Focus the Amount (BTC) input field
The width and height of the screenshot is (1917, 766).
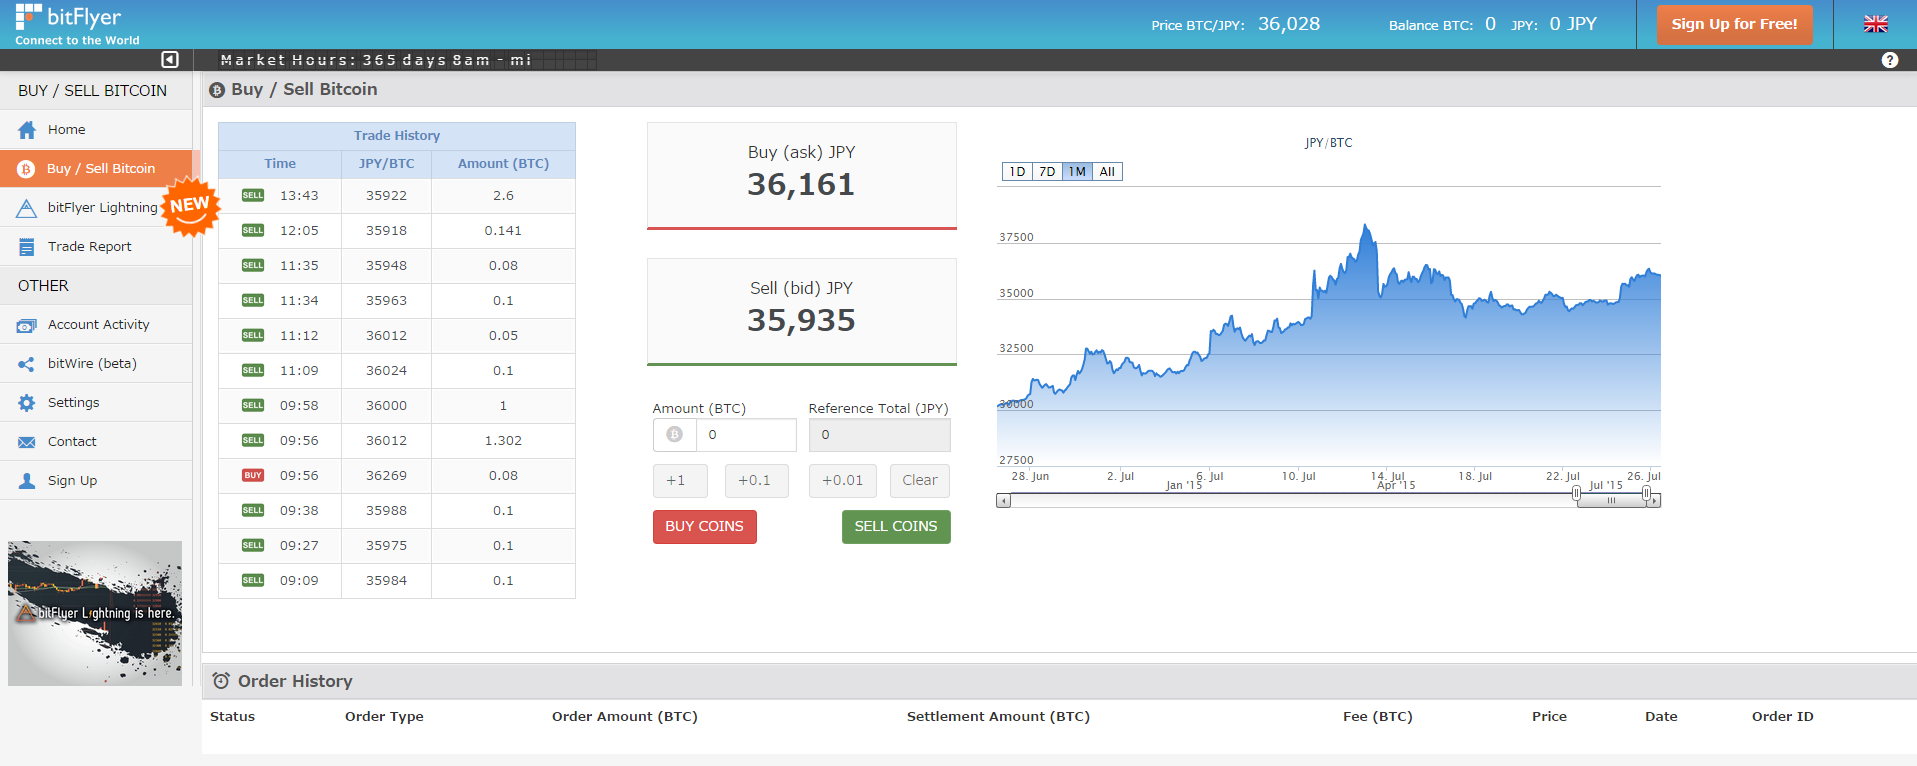tap(745, 435)
